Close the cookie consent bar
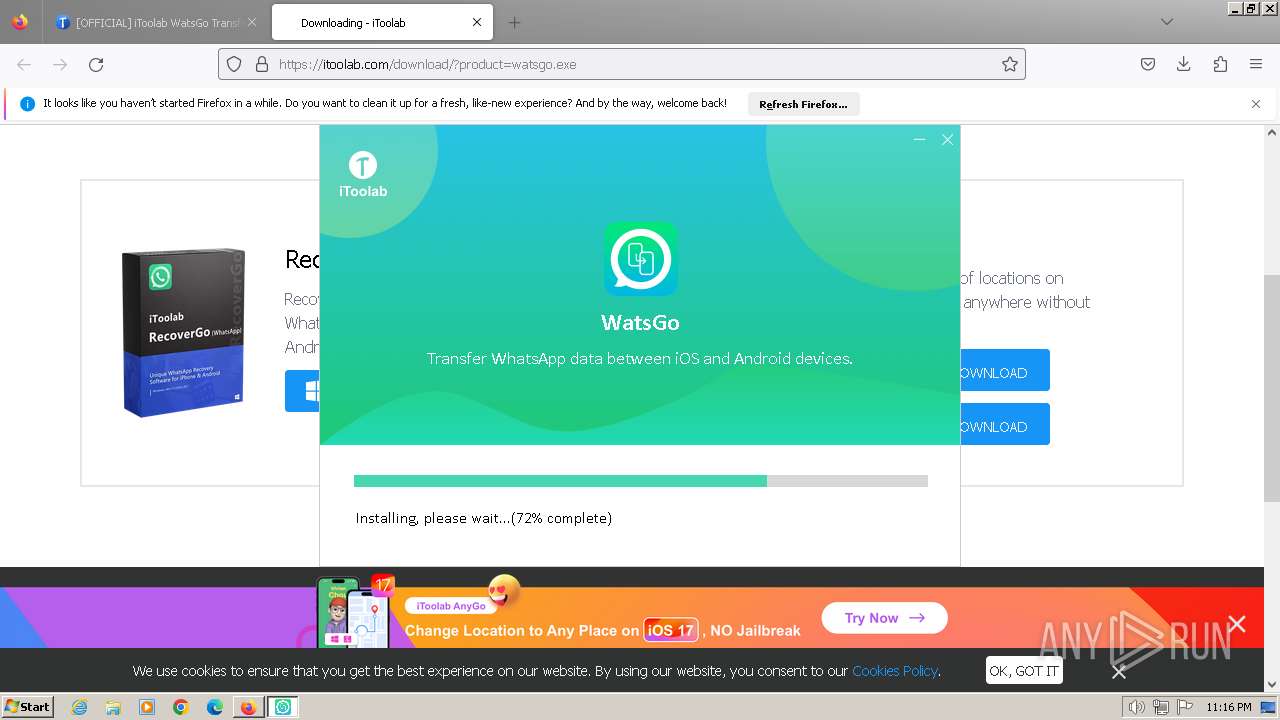The height and width of the screenshot is (720, 1280). (x=1119, y=672)
